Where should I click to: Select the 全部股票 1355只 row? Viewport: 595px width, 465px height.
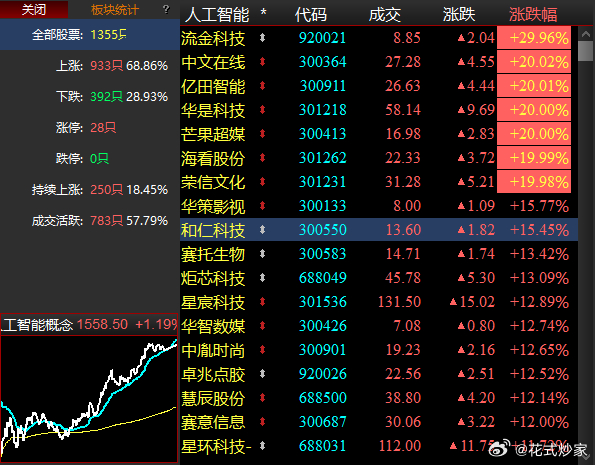point(90,35)
